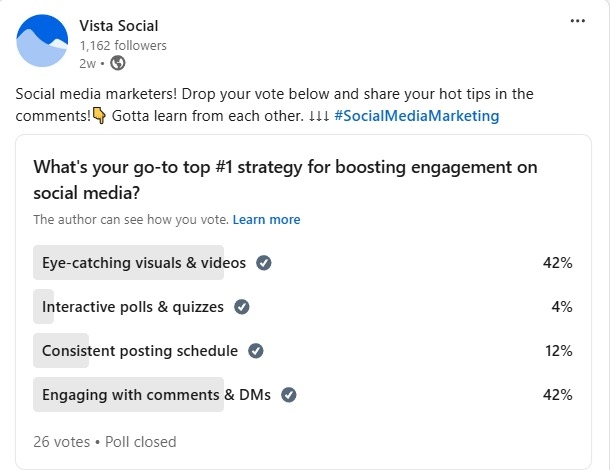Select the Consistent posting schedule option
Viewport: 610px width, 470px height.
click(x=139, y=351)
